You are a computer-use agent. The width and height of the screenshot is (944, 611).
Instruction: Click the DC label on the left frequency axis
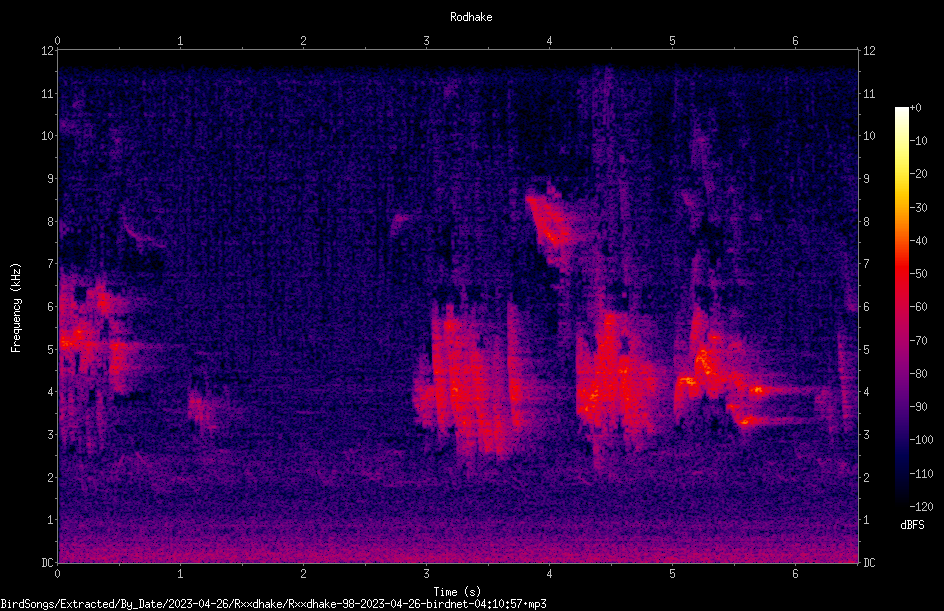[48, 563]
